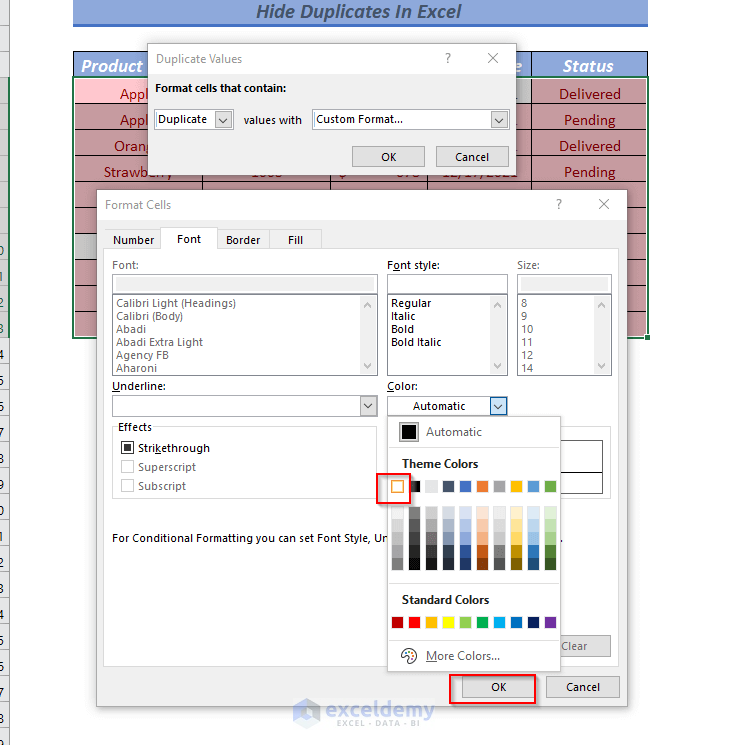
Task: Choose Italic font style
Action: point(403,316)
